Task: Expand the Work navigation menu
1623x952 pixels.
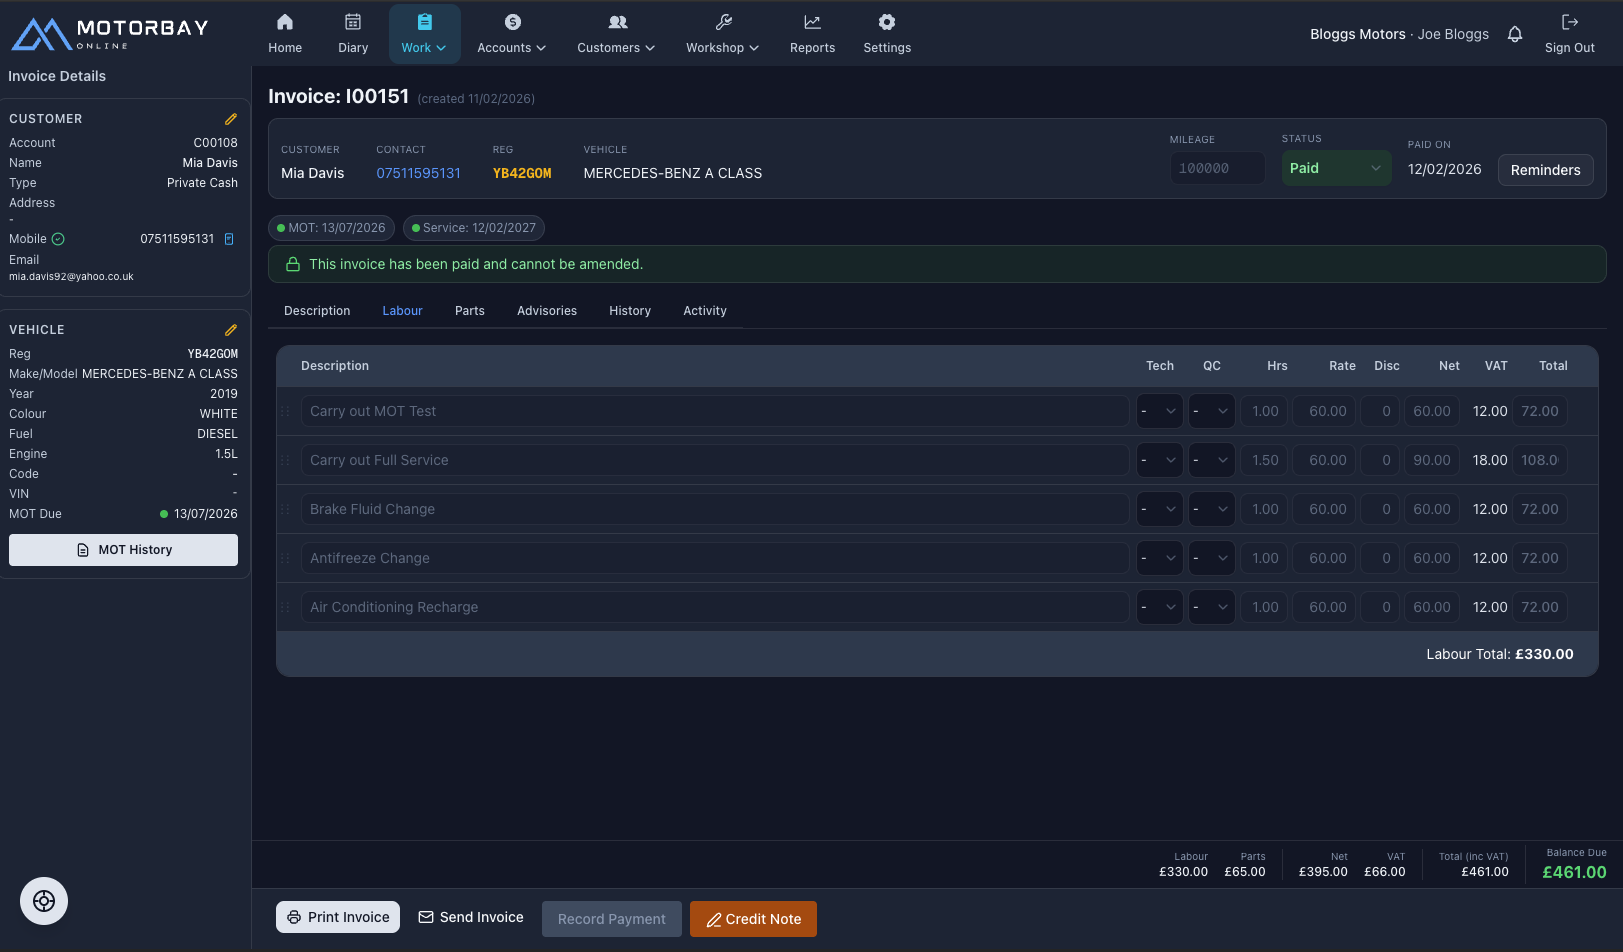Action: [424, 33]
